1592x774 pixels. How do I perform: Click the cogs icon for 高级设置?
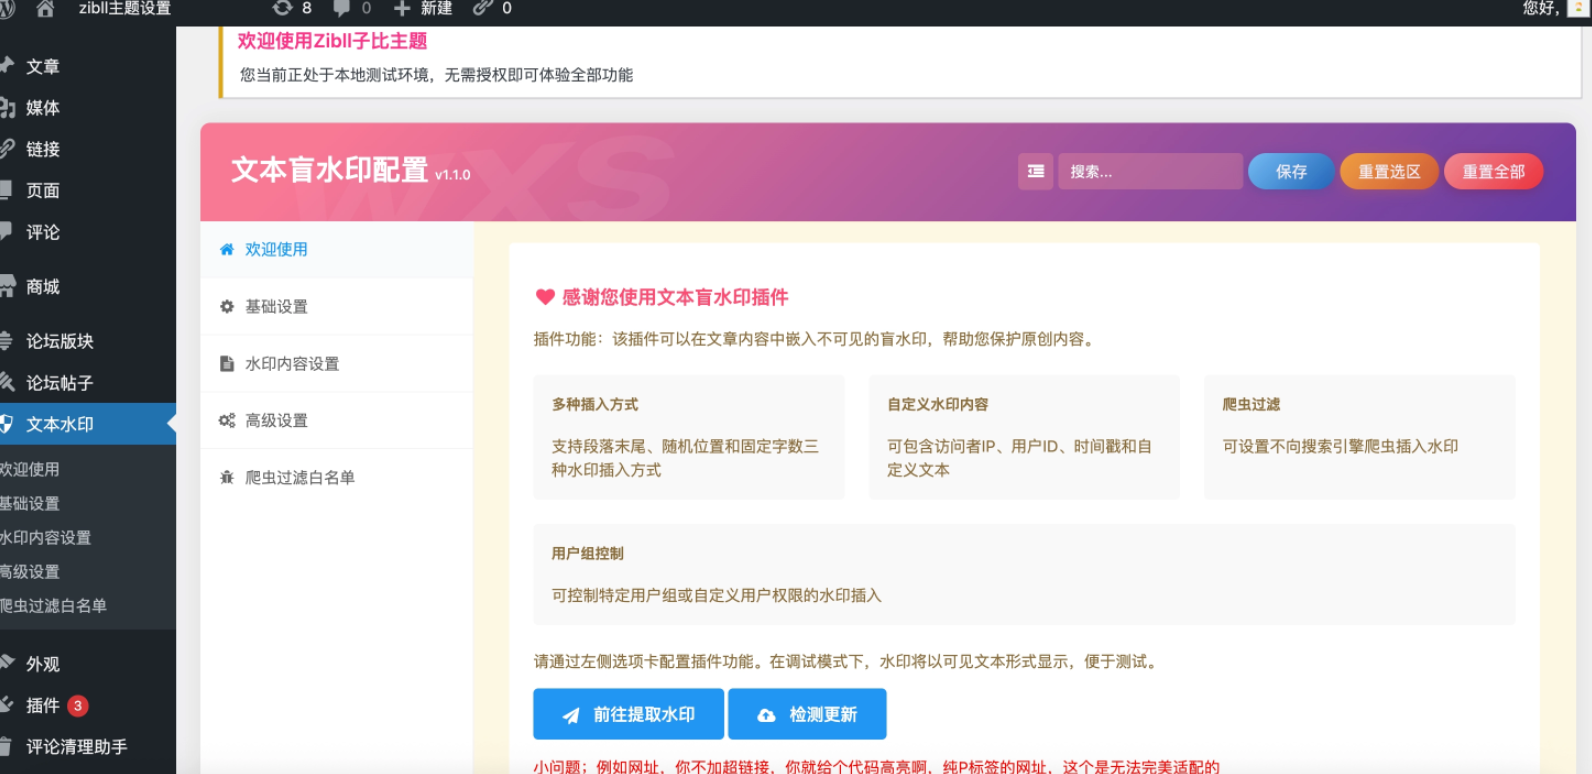227,421
